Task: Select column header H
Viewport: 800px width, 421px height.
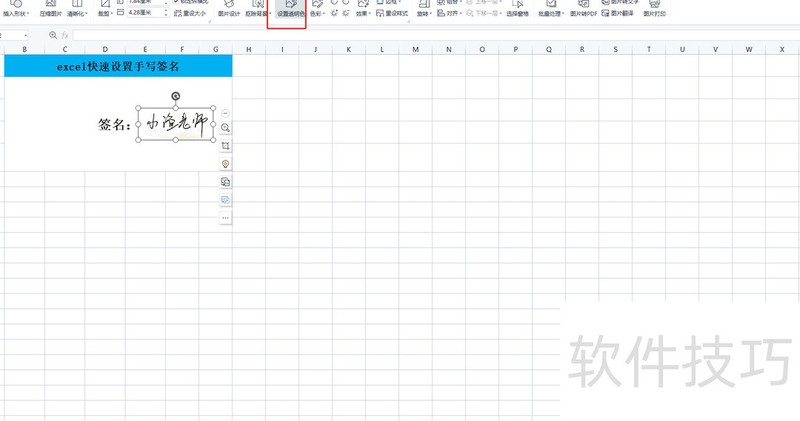Action: pyautogui.click(x=249, y=49)
